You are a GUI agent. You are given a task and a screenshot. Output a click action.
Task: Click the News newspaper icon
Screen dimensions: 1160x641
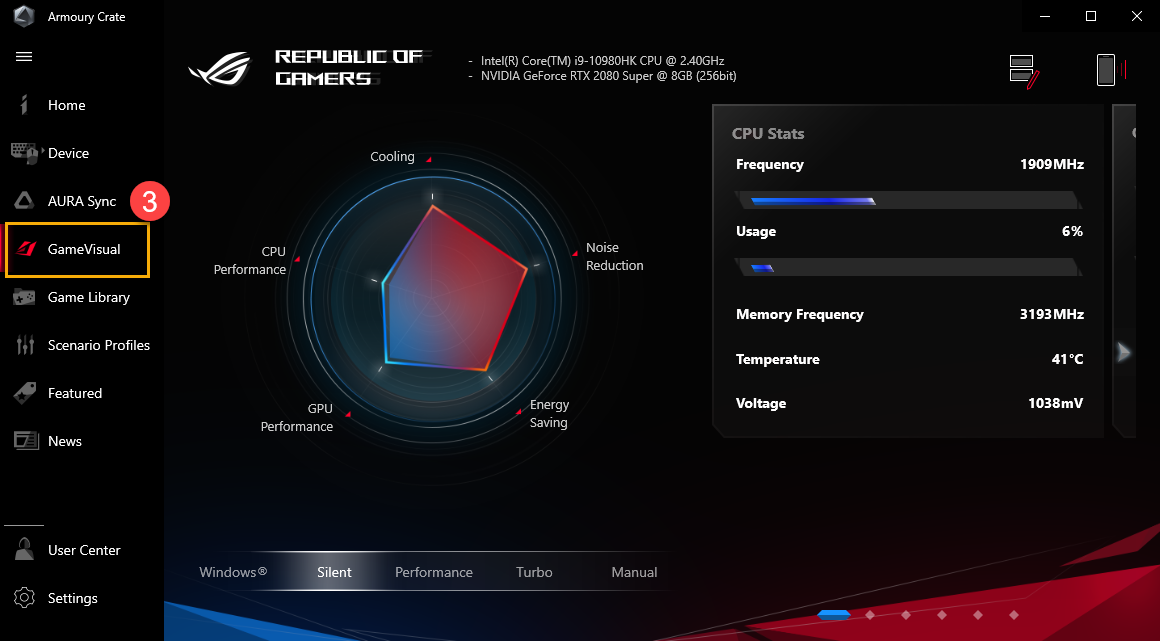pyautogui.click(x=26, y=441)
